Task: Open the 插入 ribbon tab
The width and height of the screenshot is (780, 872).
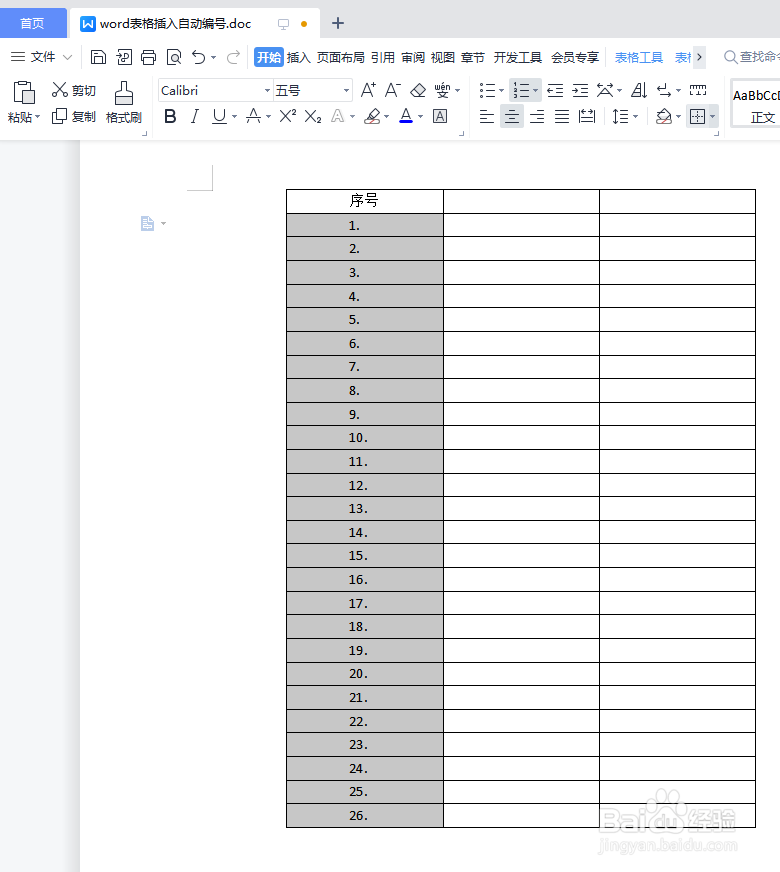Action: (x=299, y=57)
